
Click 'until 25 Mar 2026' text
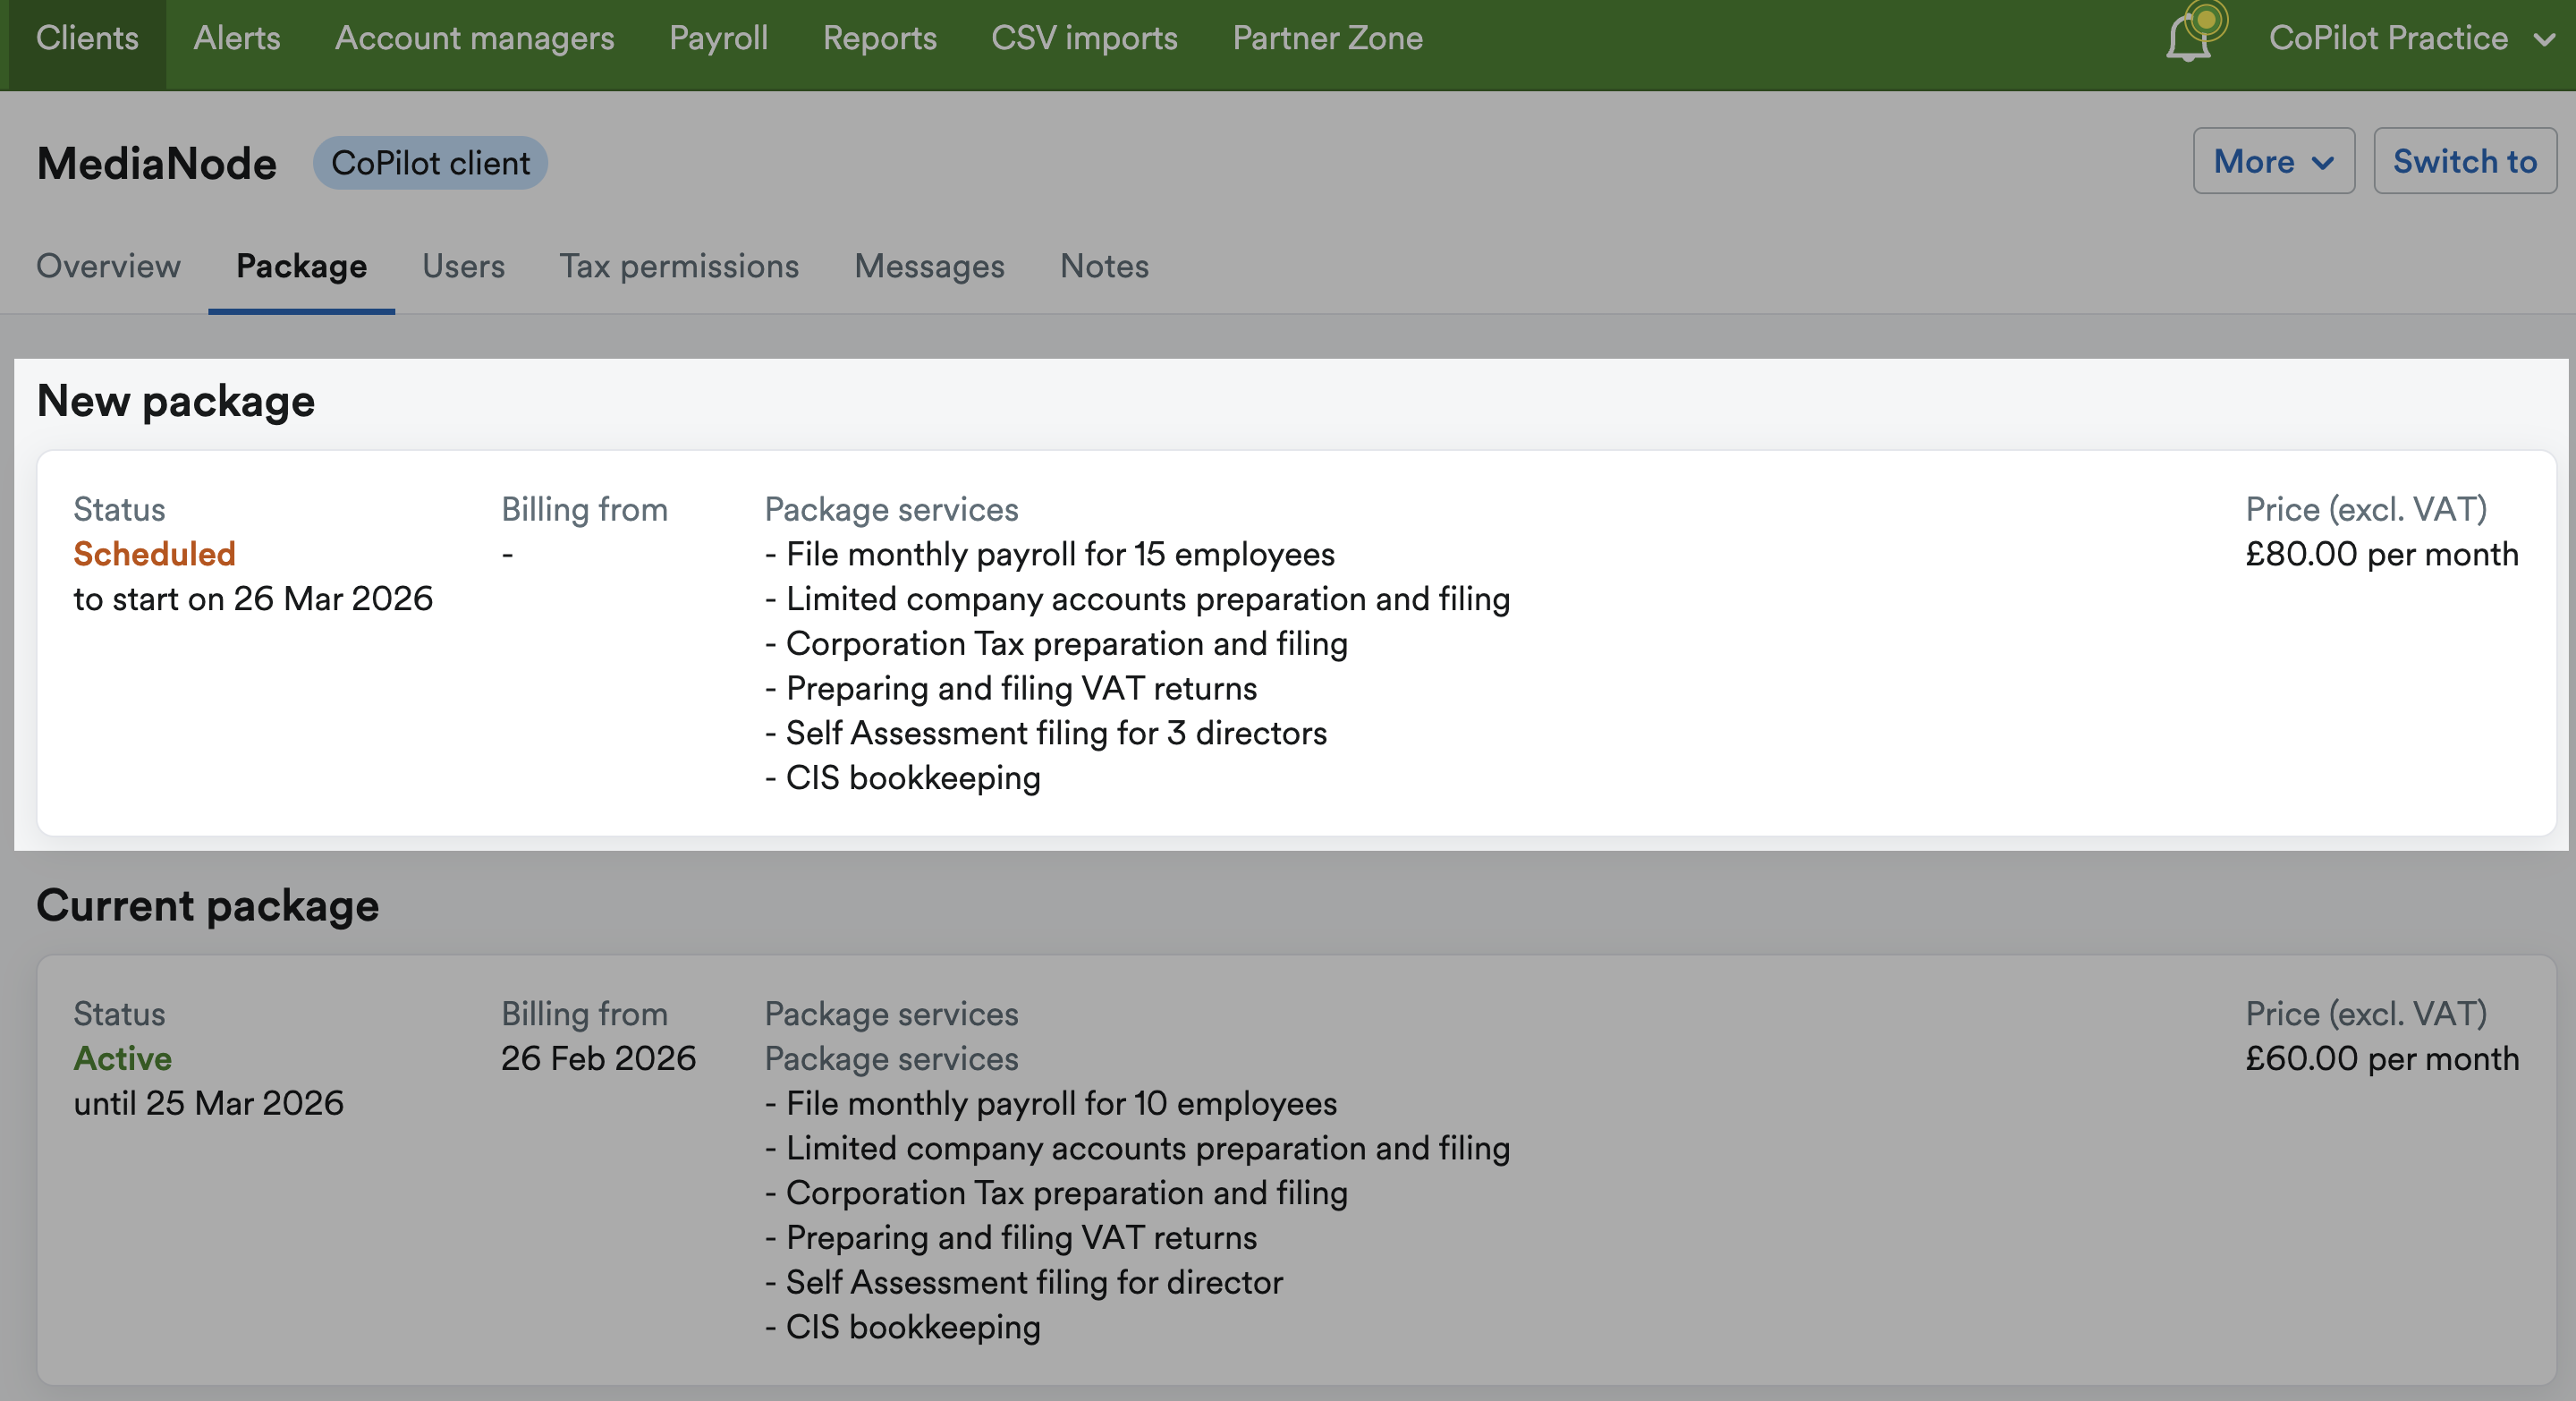tap(208, 1103)
